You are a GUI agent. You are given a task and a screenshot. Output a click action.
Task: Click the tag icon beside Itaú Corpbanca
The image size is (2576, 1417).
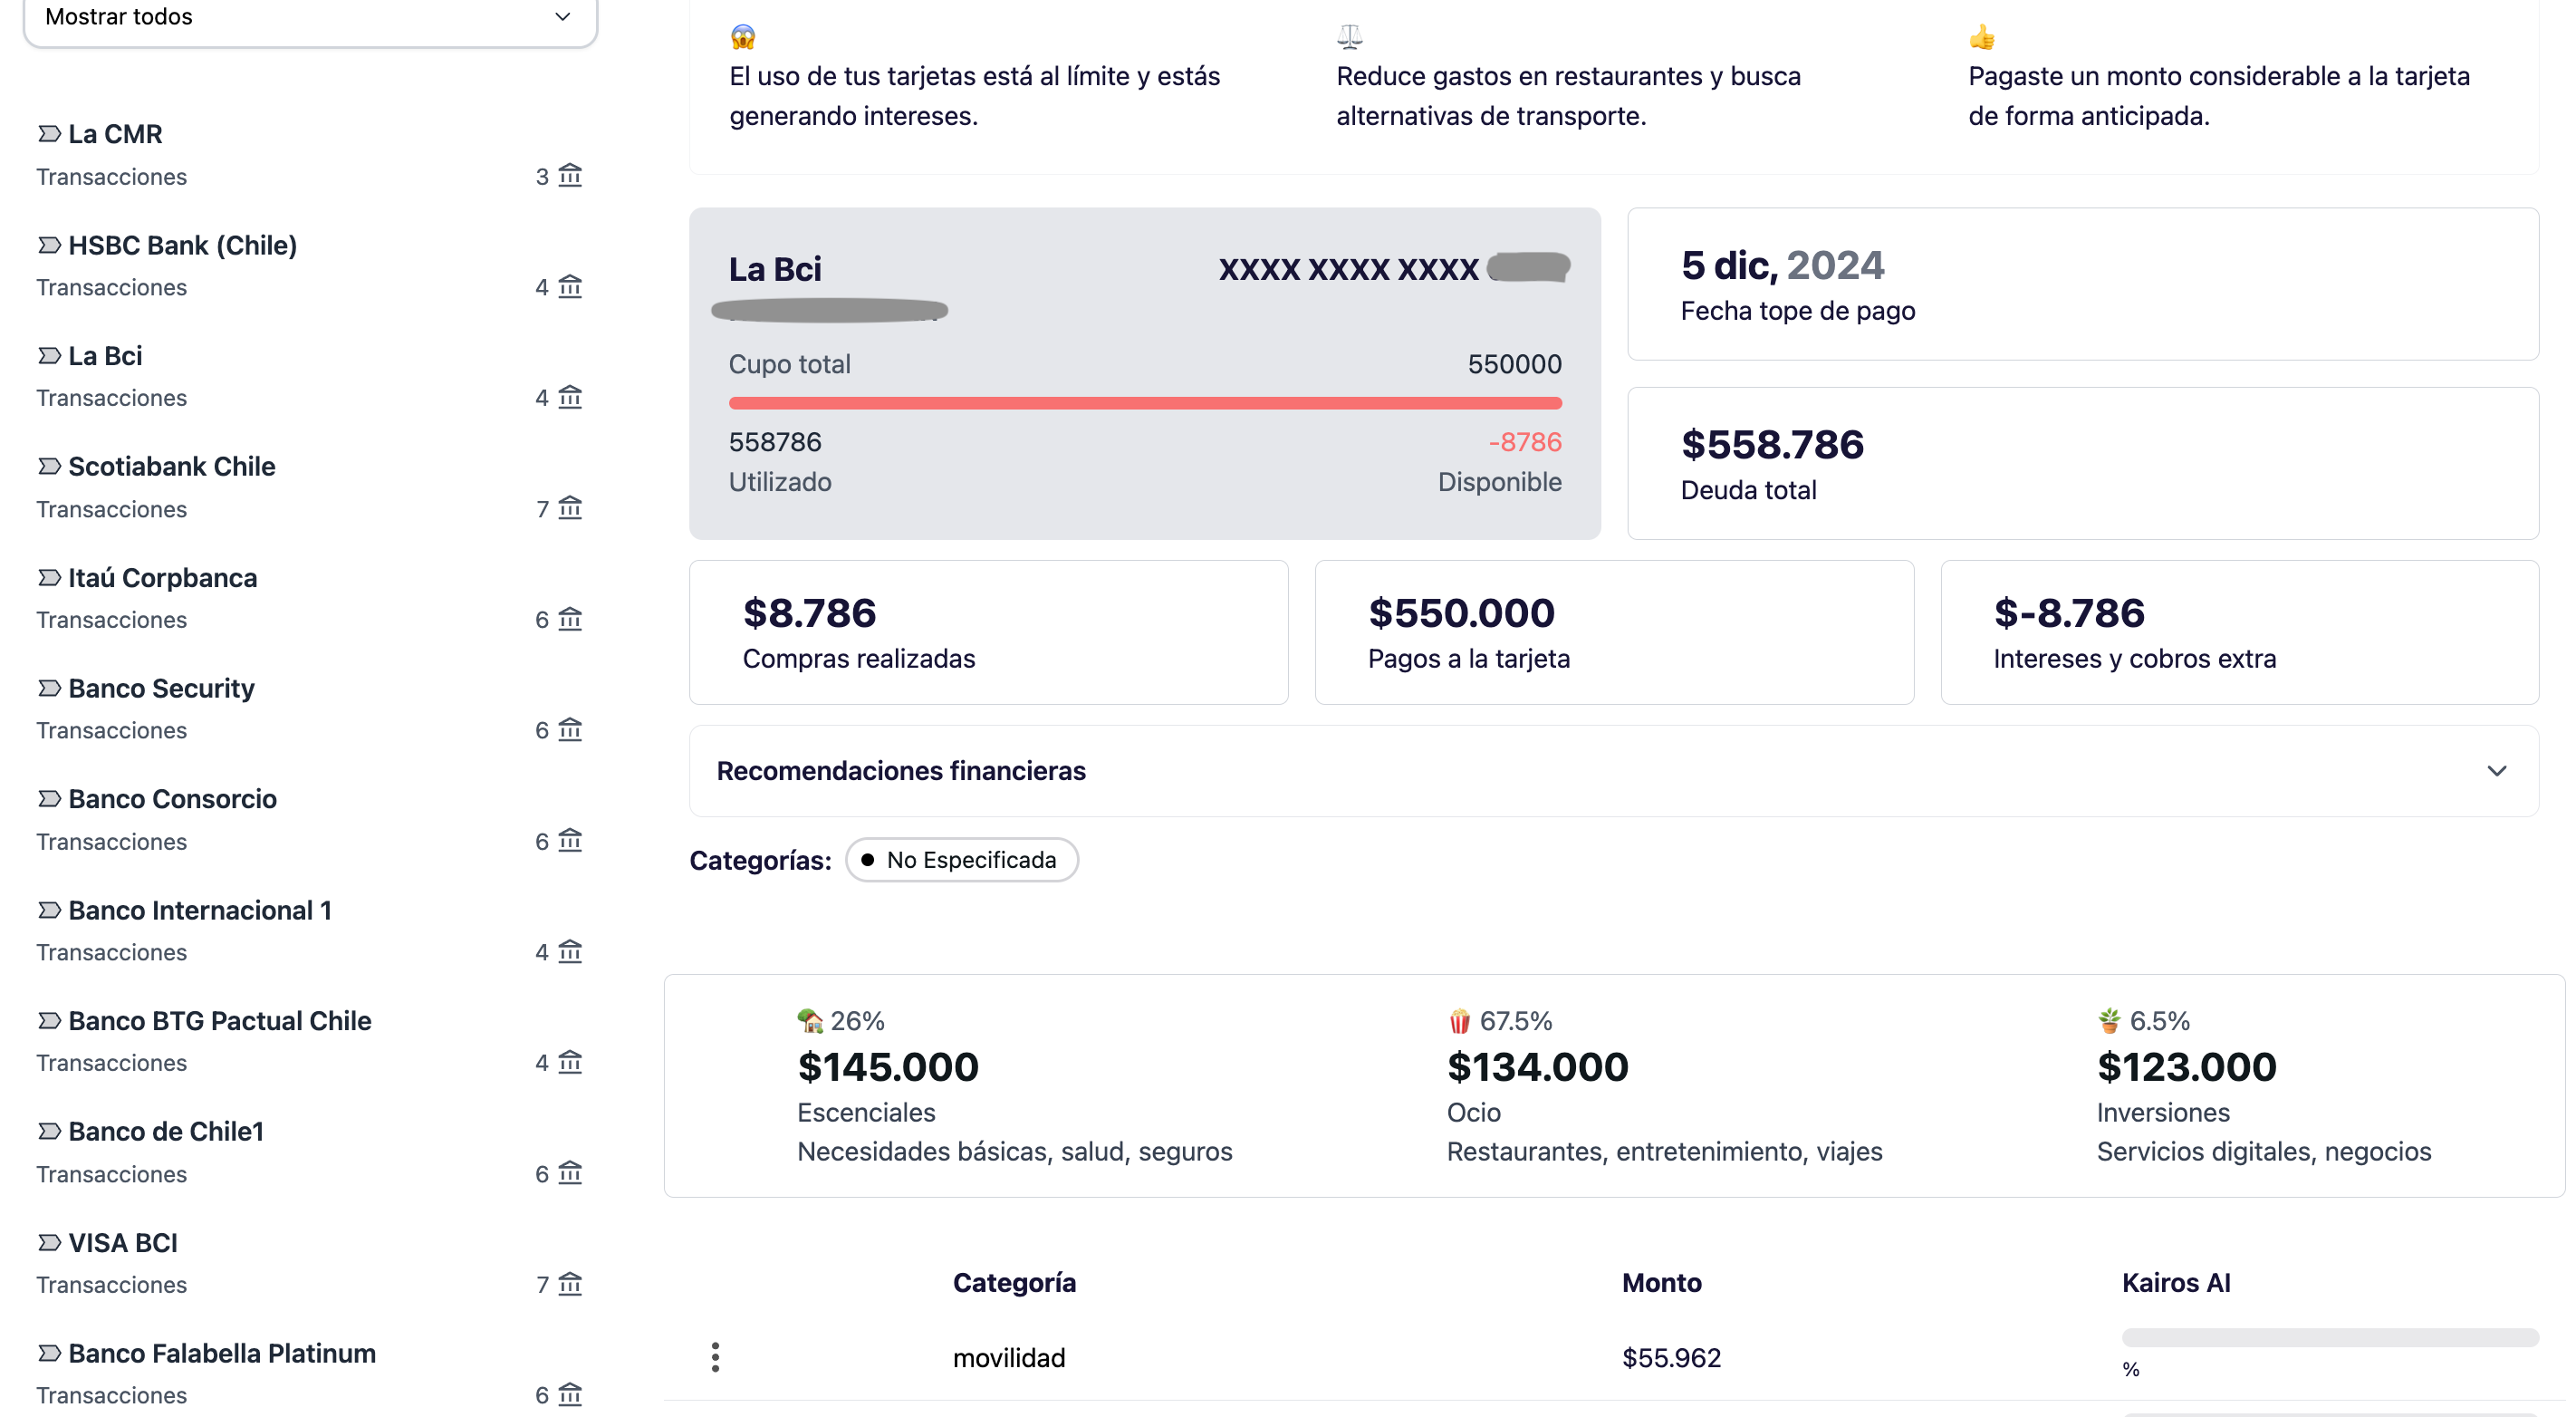coord(49,577)
